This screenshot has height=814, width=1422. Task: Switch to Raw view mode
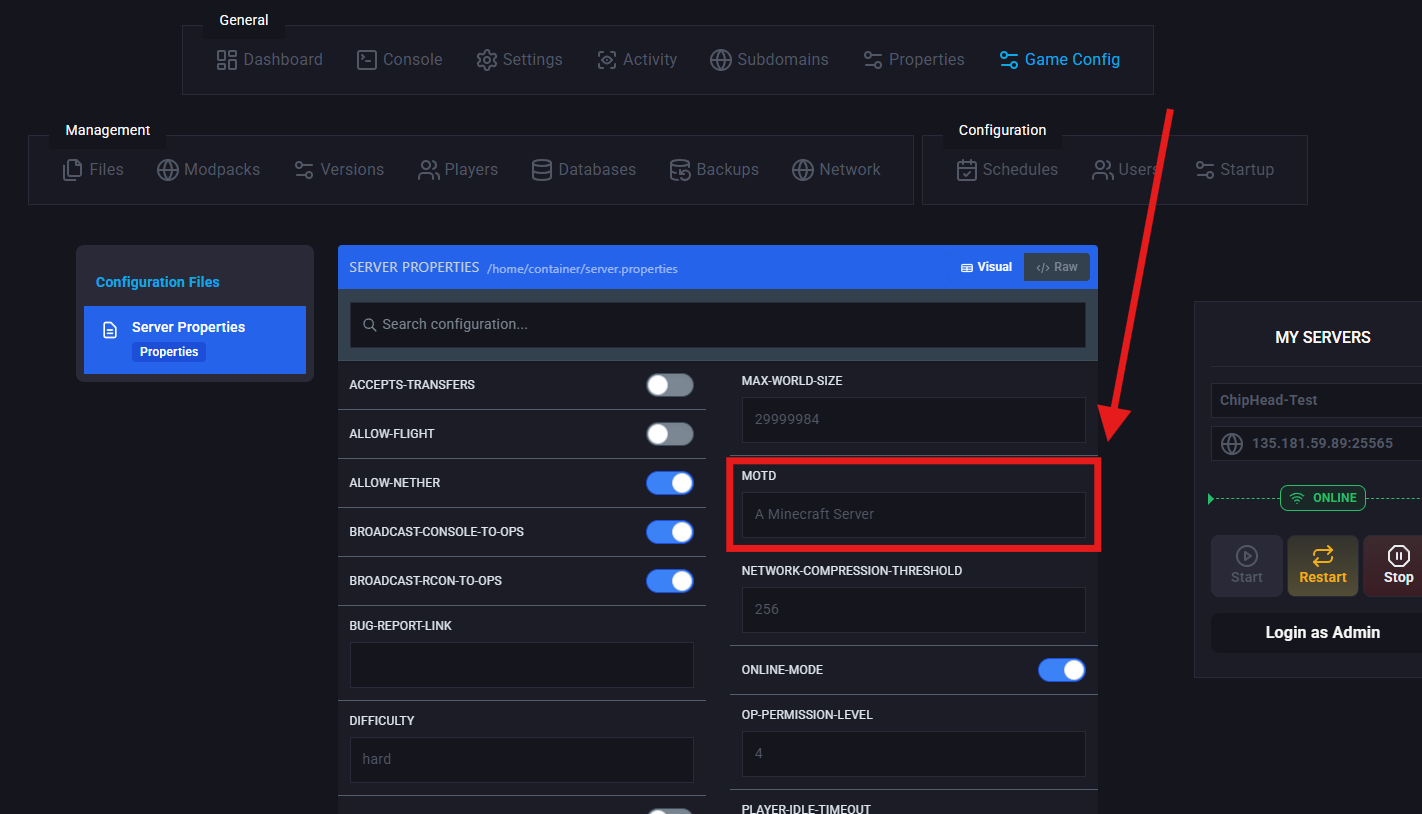tap(1057, 267)
